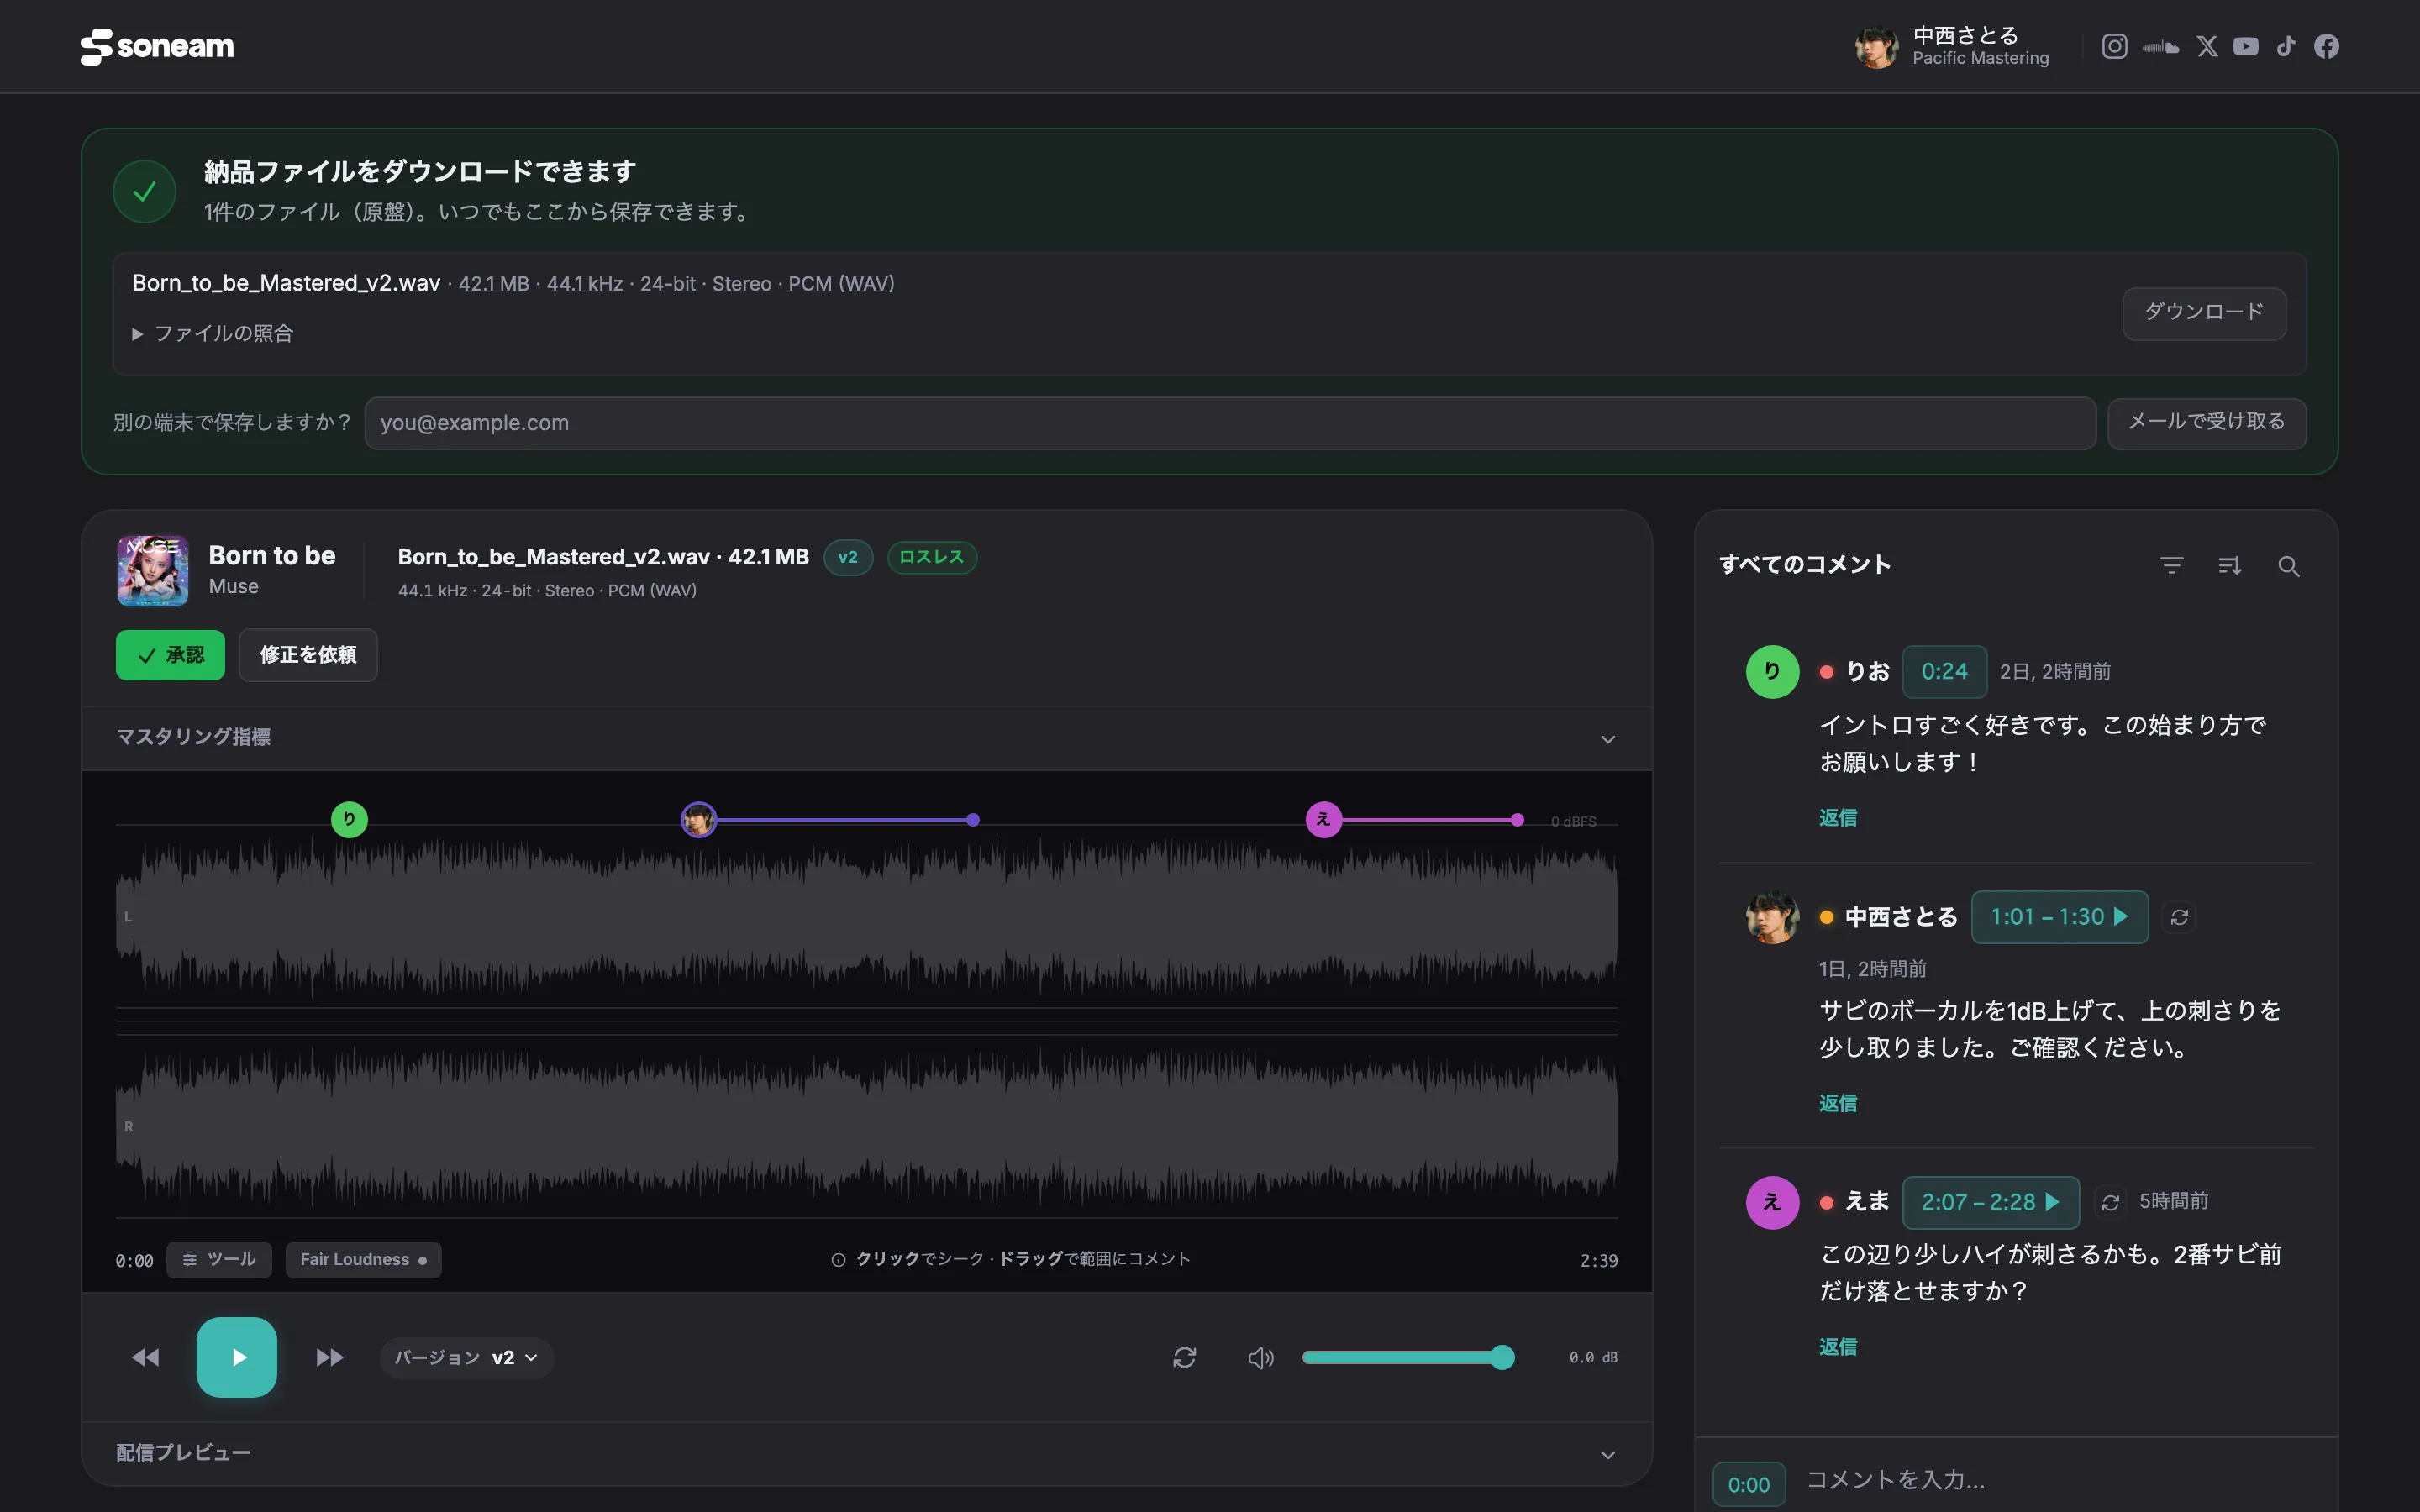Open the Facebook icon in header
Viewport: 2420px width, 1512px height.
tap(2327, 46)
